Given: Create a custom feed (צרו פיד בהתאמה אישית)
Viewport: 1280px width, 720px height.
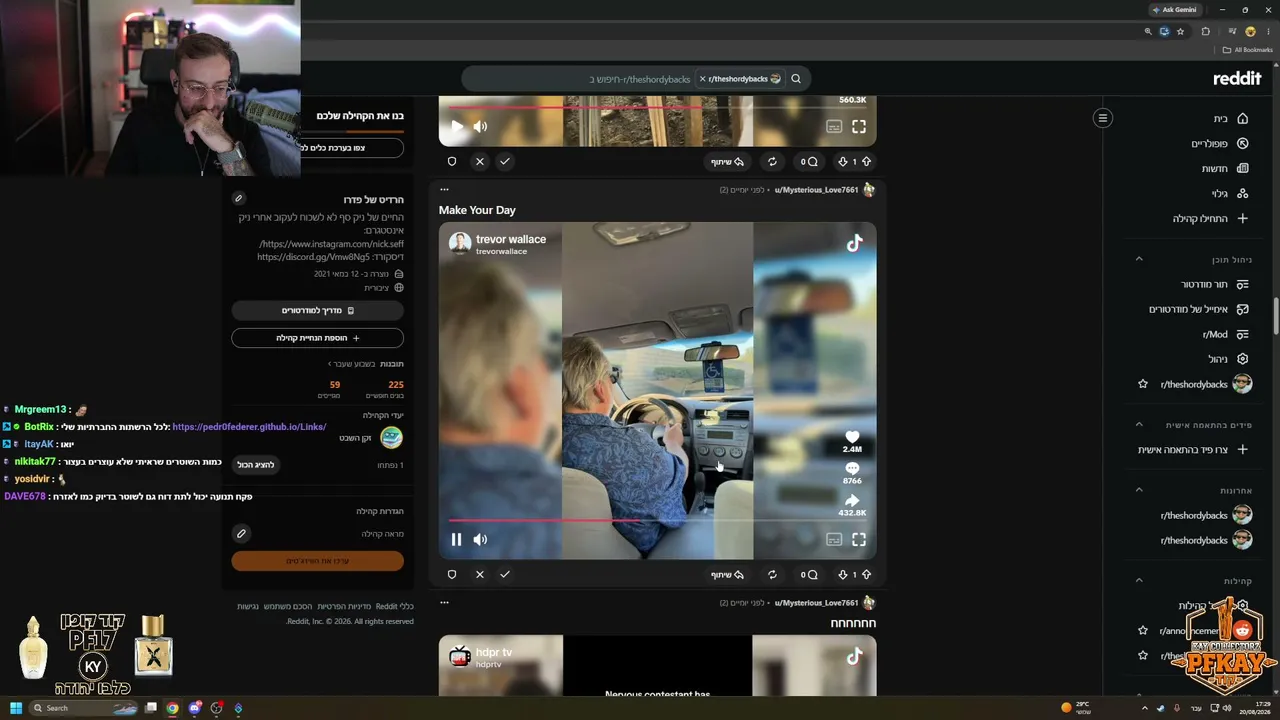Looking at the screenshot, I should click(1192, 449).
